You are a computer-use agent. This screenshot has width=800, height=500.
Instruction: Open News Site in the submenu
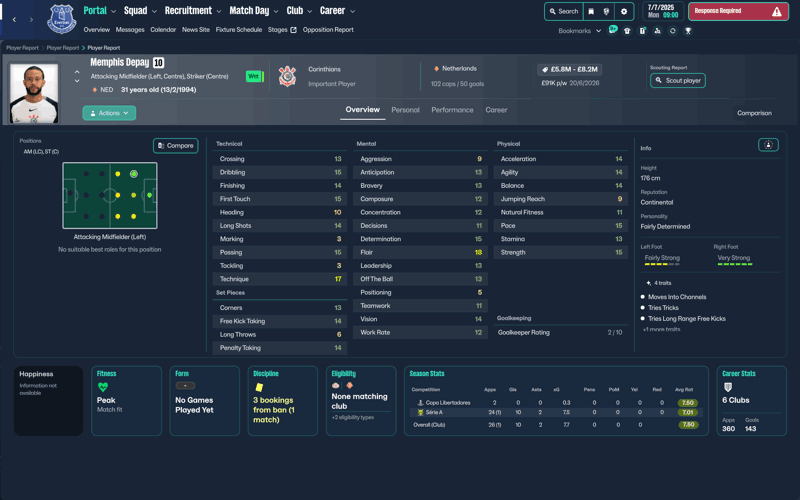(196, 30)
